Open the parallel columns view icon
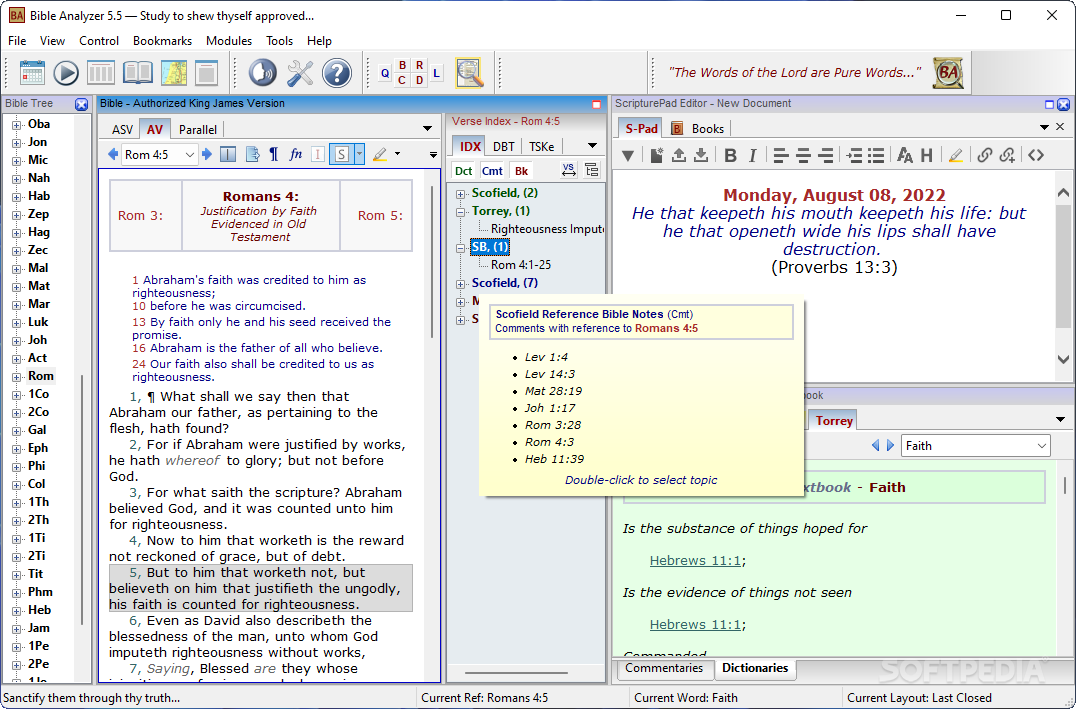Screen dimensions: 1076x709 pos(101,73)
